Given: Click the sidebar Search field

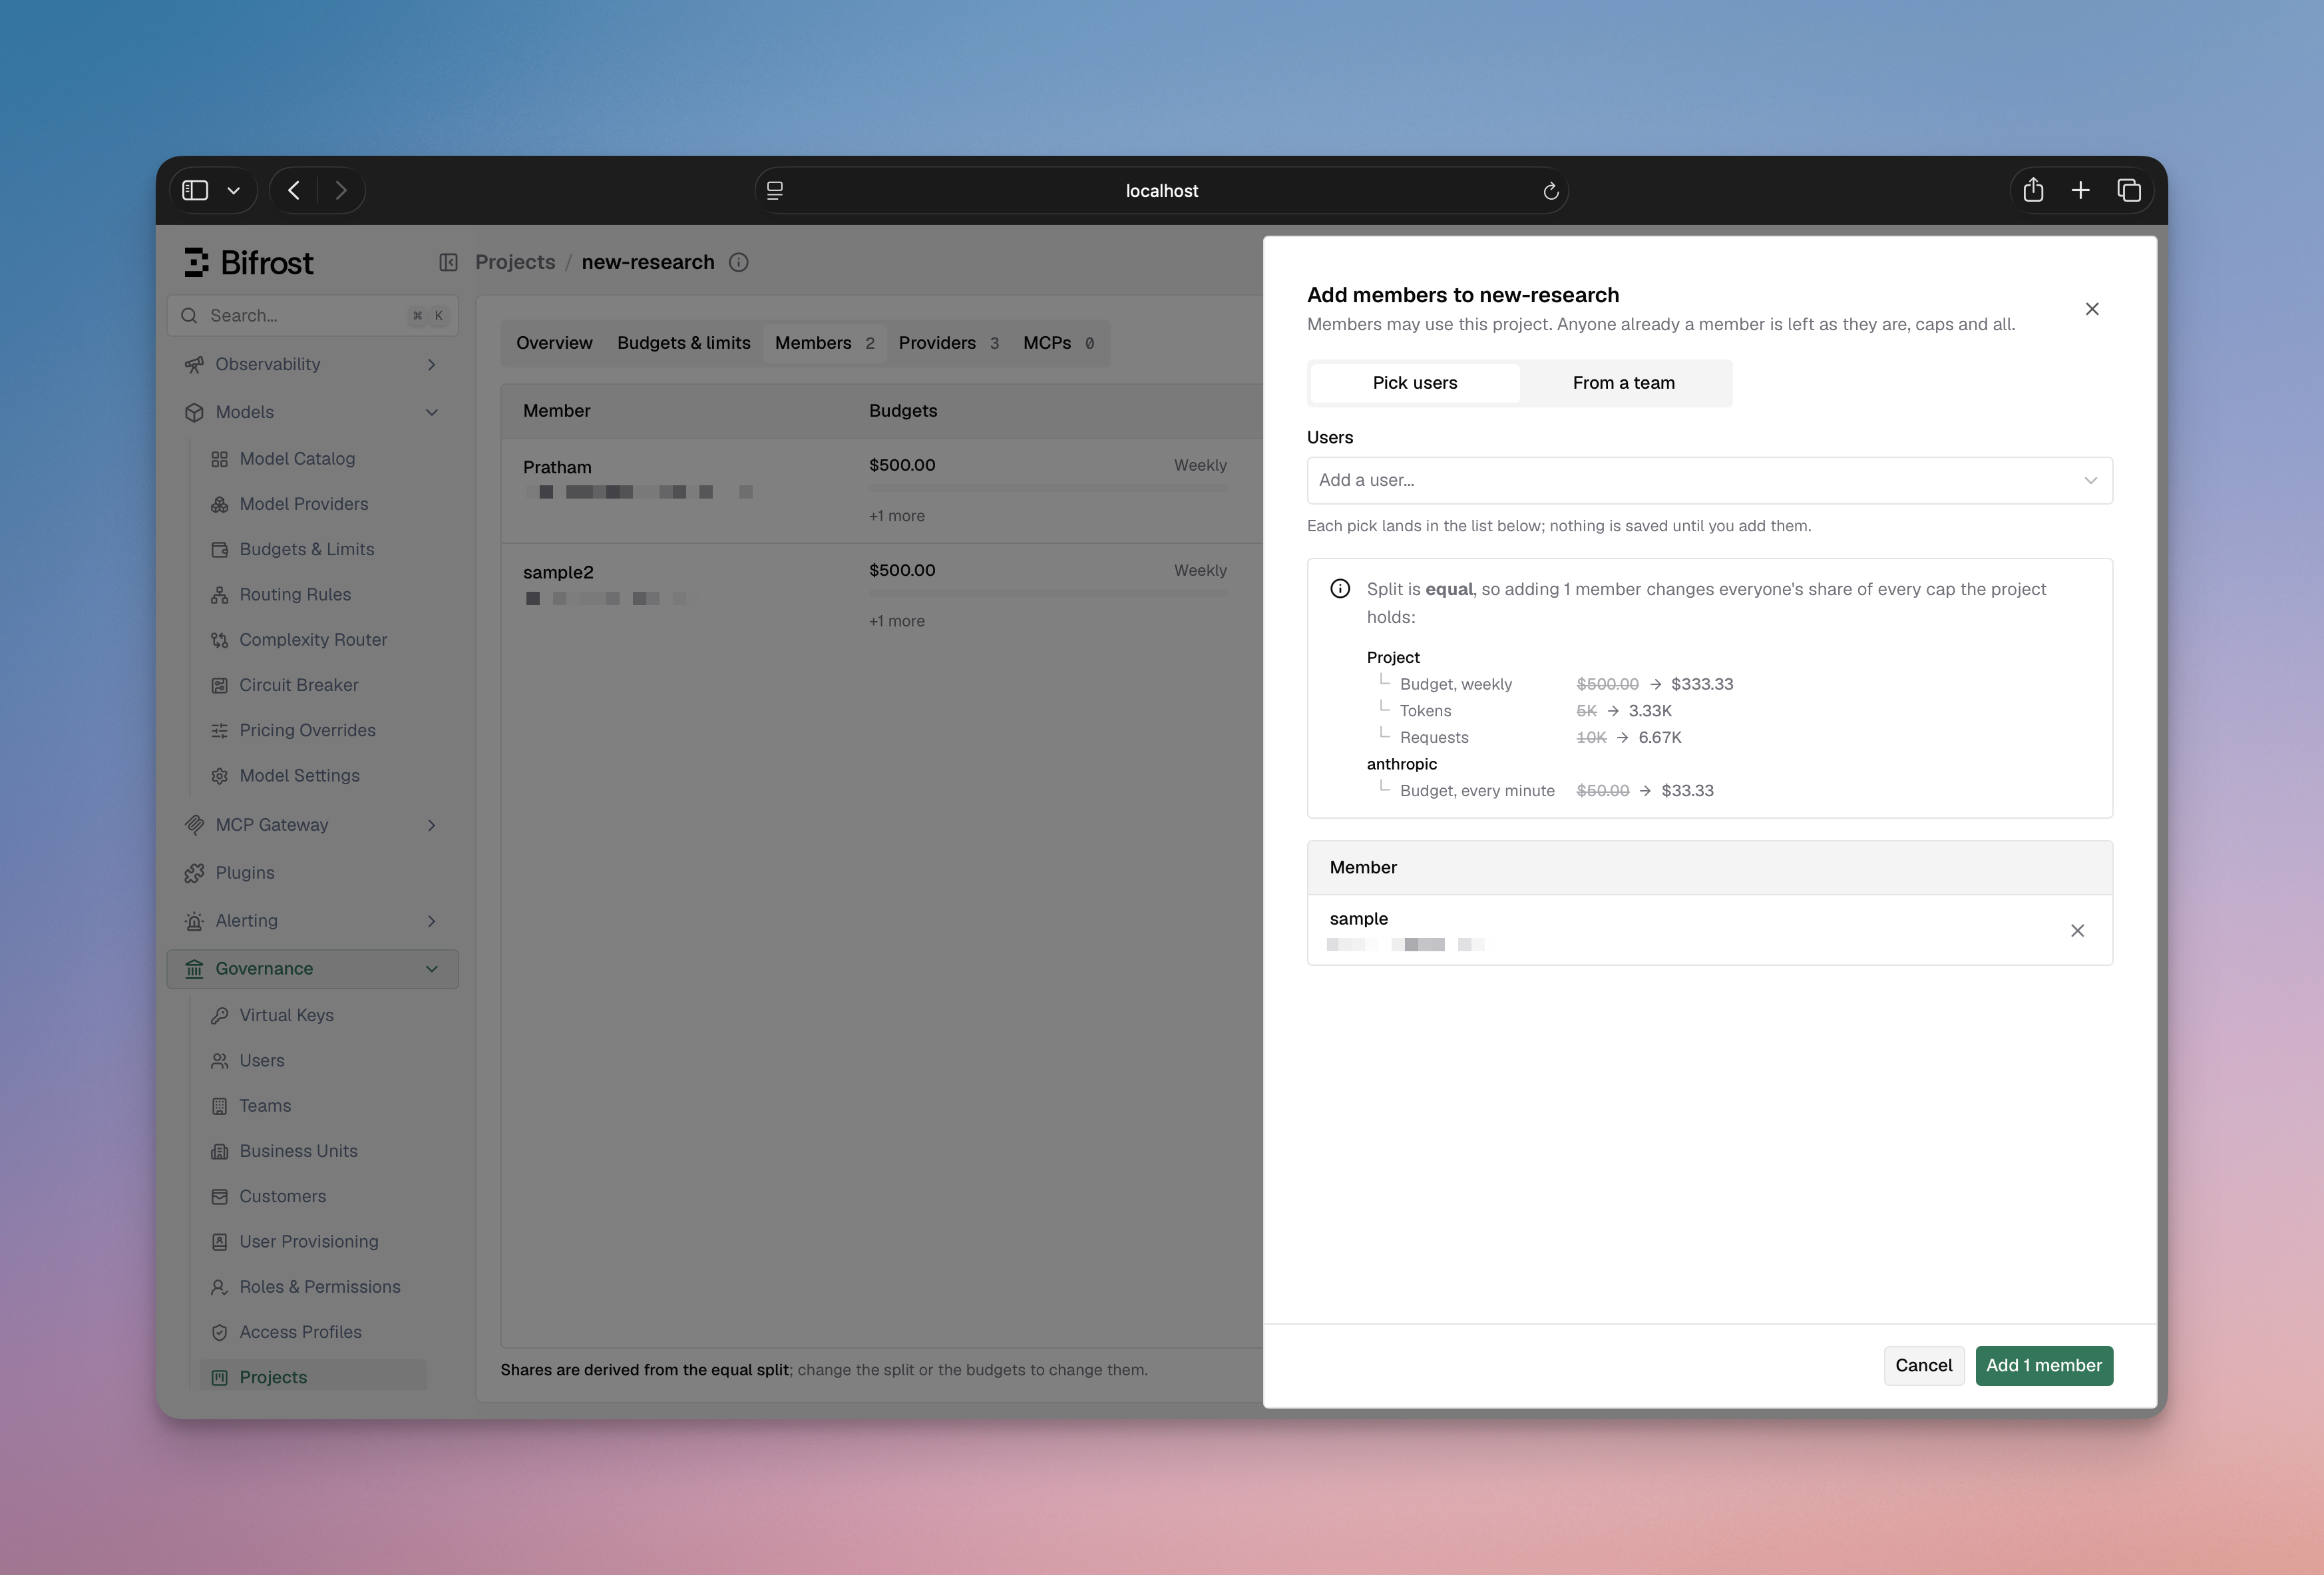Looking at the screenshot, I should coord(313,316).
